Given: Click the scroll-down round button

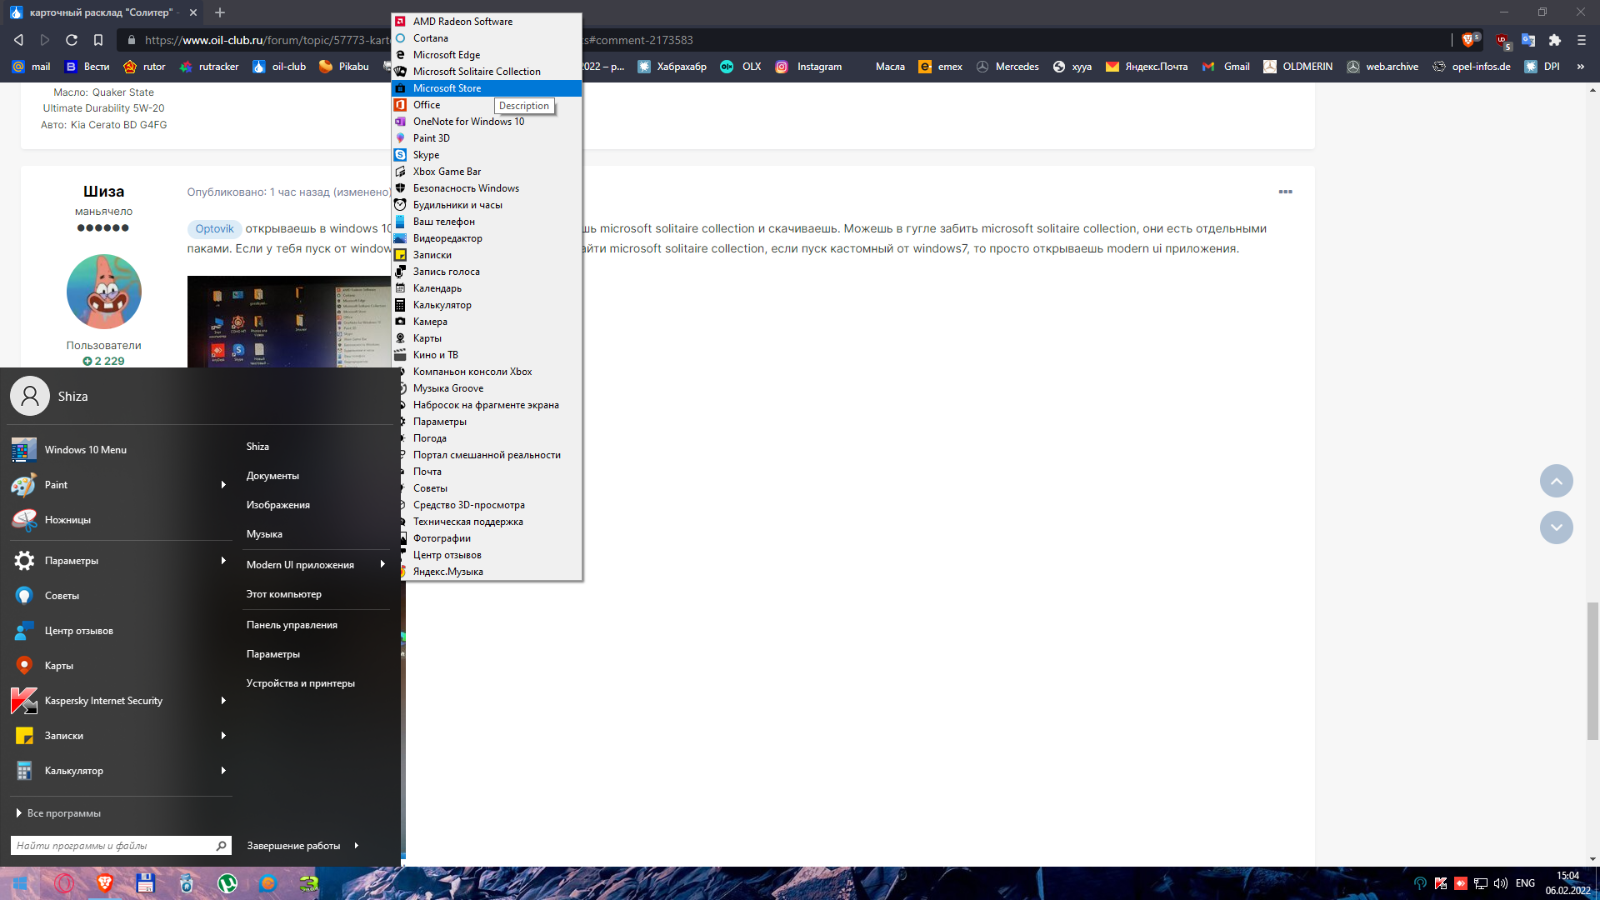Looking at the screenshot, I should point(1556,528).
